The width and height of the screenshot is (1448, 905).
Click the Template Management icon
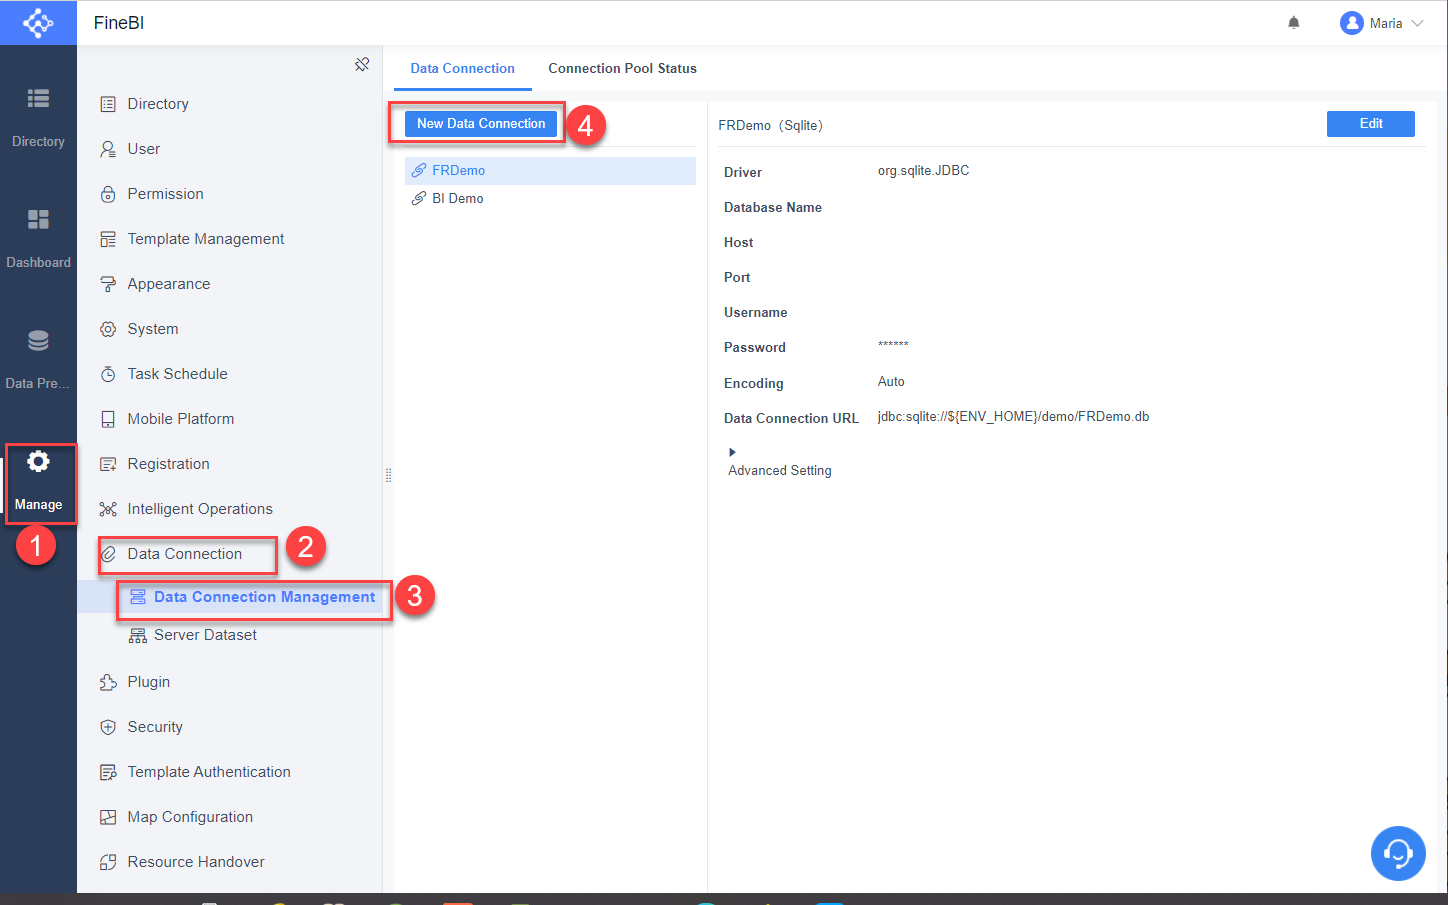108,239
